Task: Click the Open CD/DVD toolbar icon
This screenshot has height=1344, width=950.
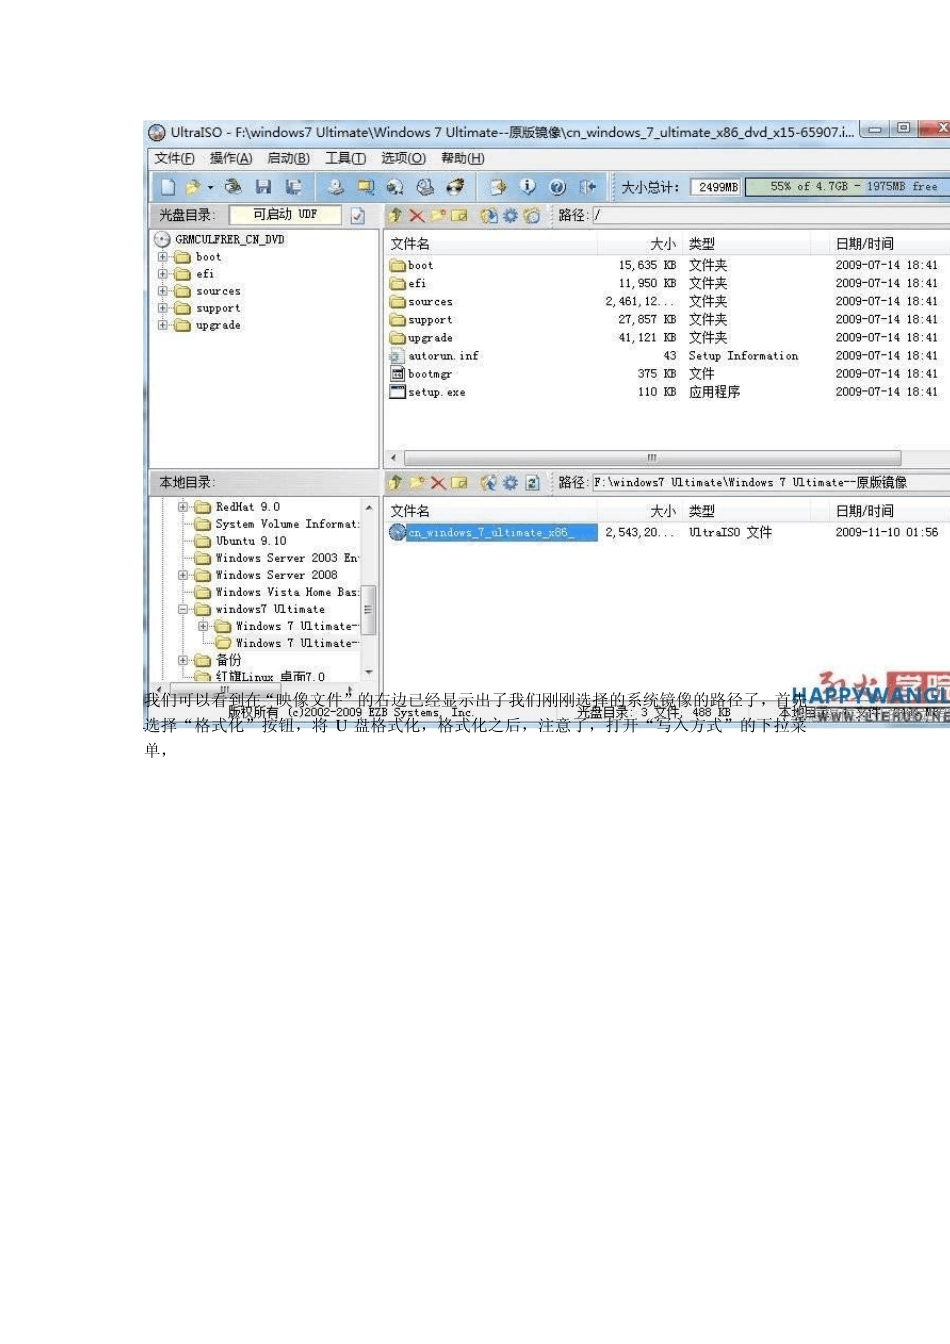Action: click(x=233, y=187)
